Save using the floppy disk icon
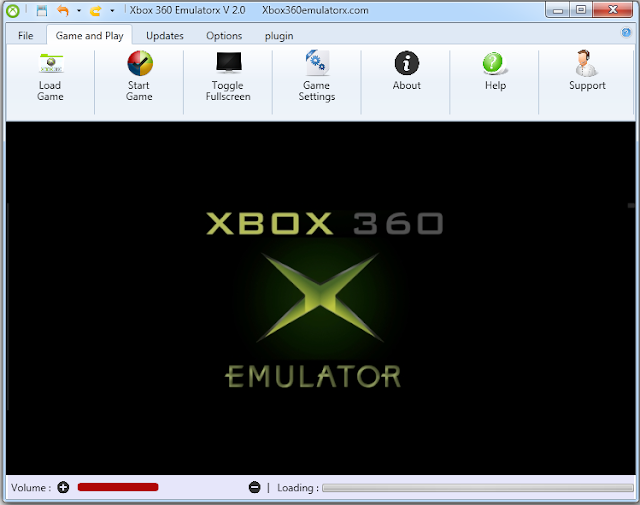640x505 pixels. [42, 10]
